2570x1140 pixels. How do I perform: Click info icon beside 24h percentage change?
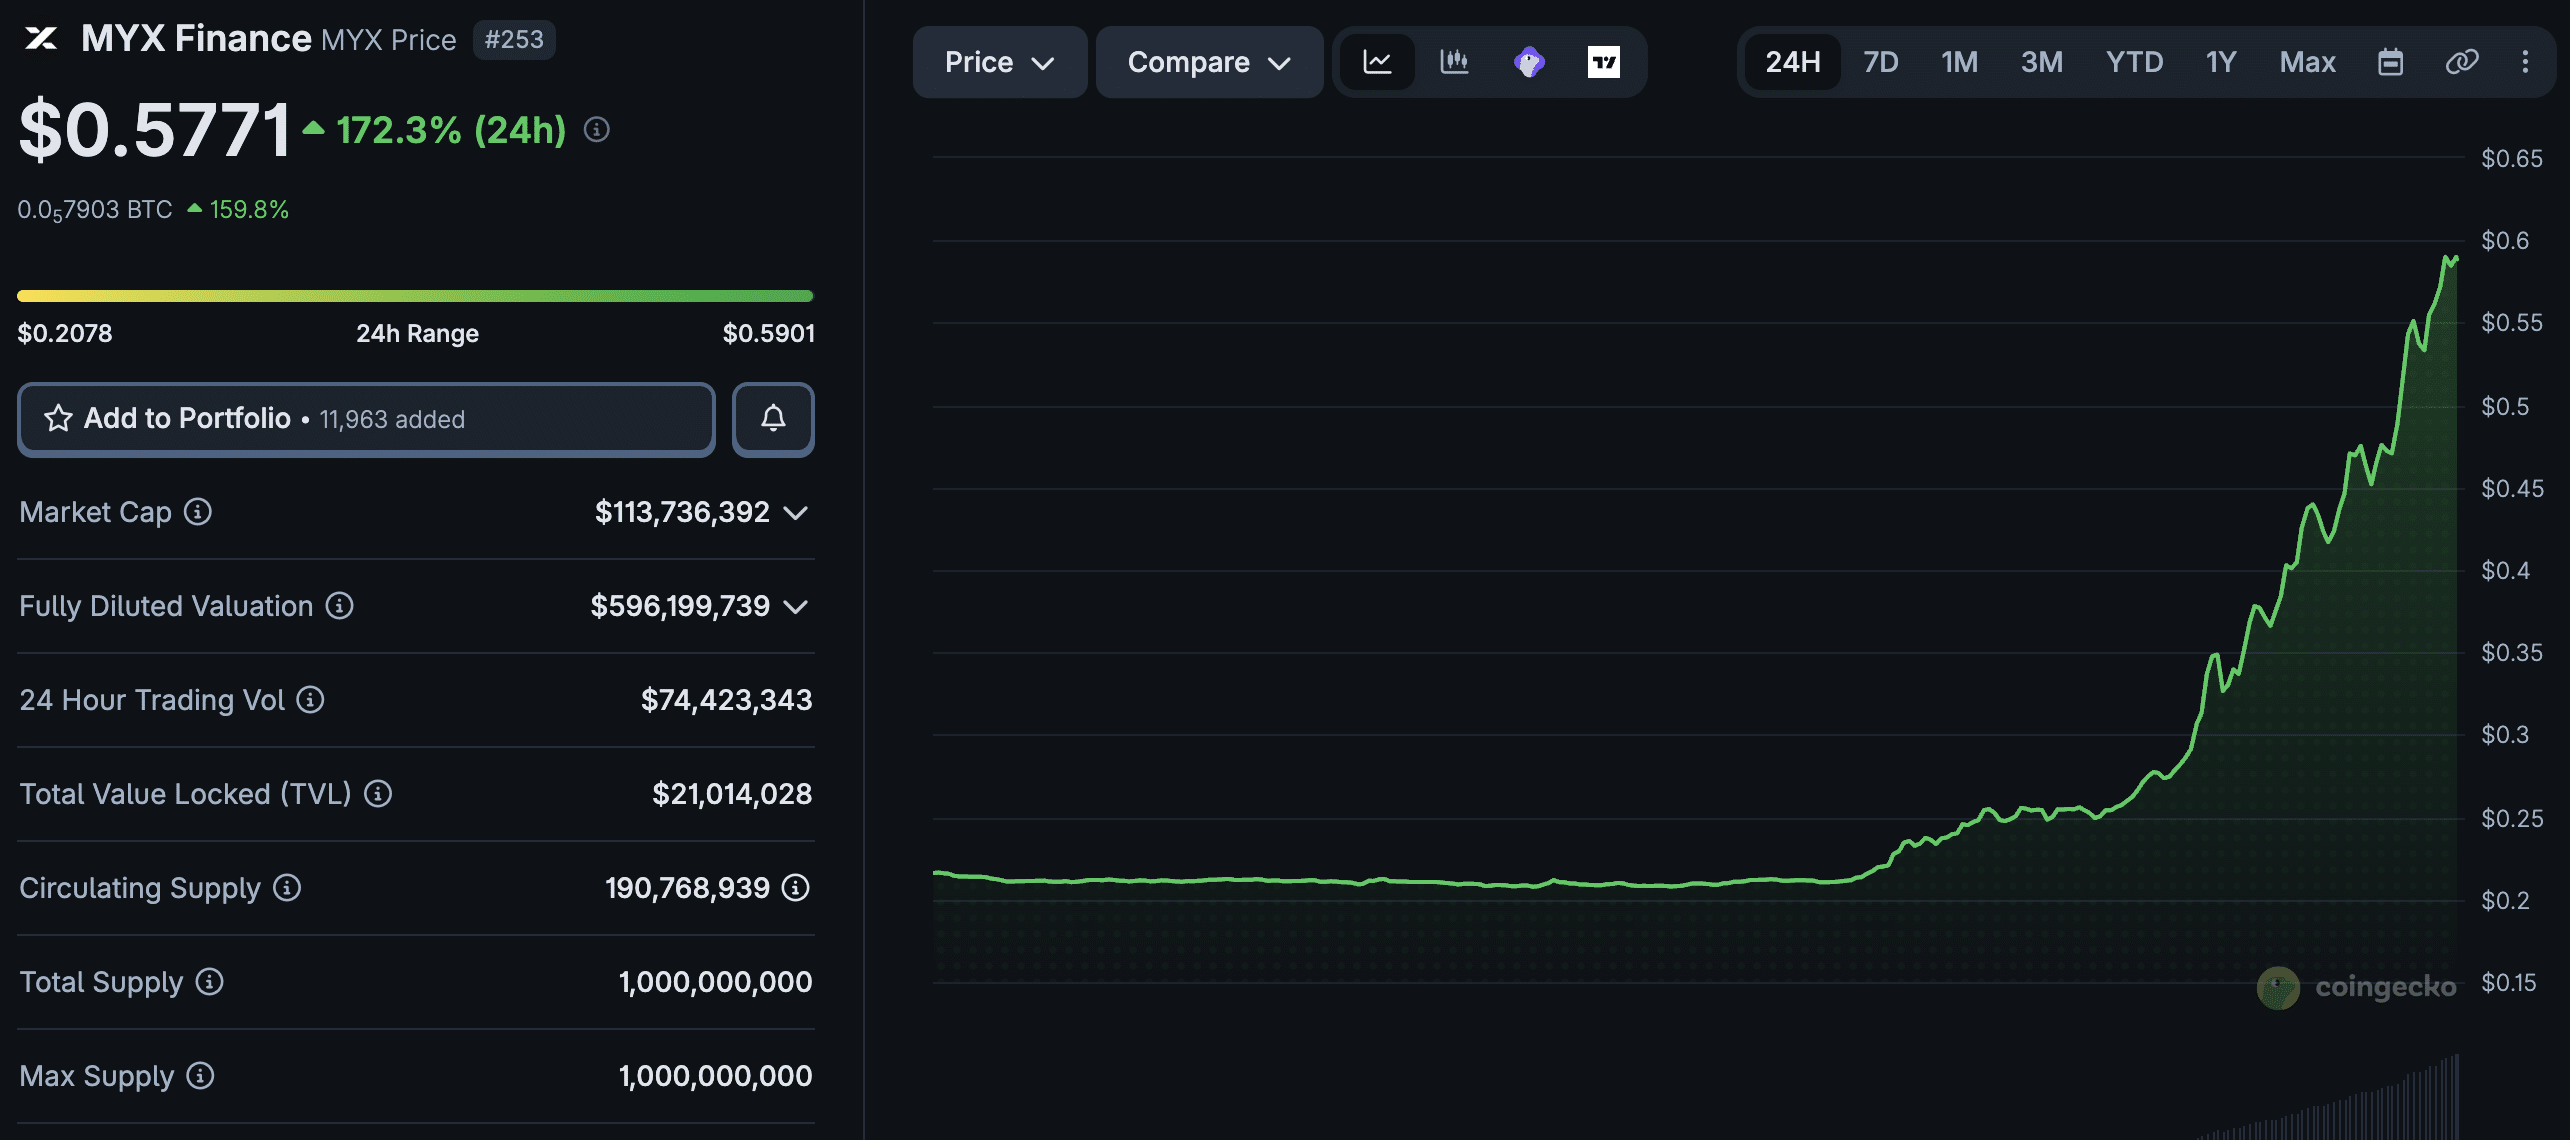[x=597, y=130]
